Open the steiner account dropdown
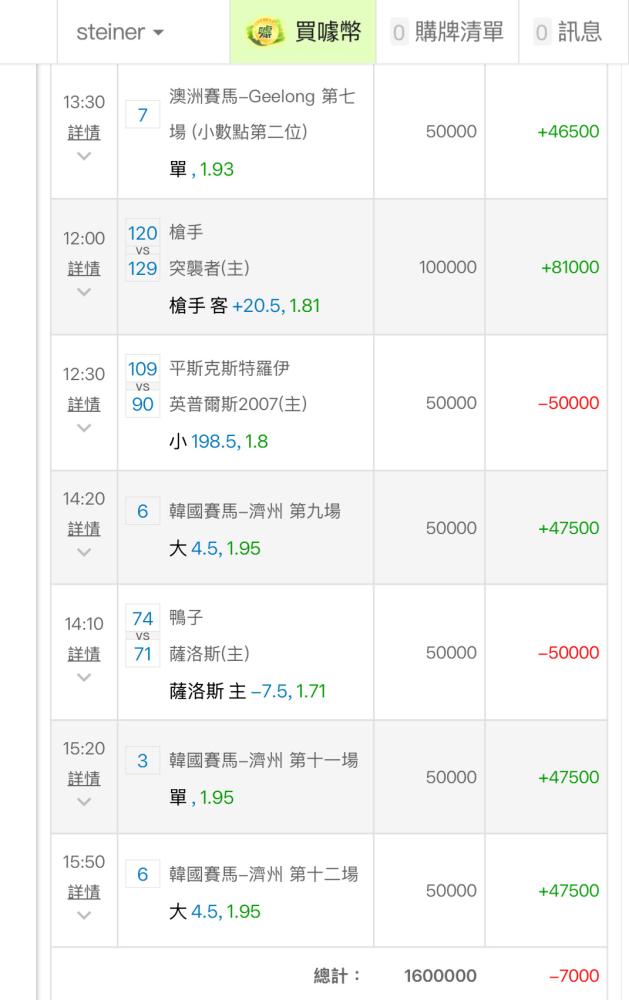The image size is (629, 1000). click(x=120, y=32)
